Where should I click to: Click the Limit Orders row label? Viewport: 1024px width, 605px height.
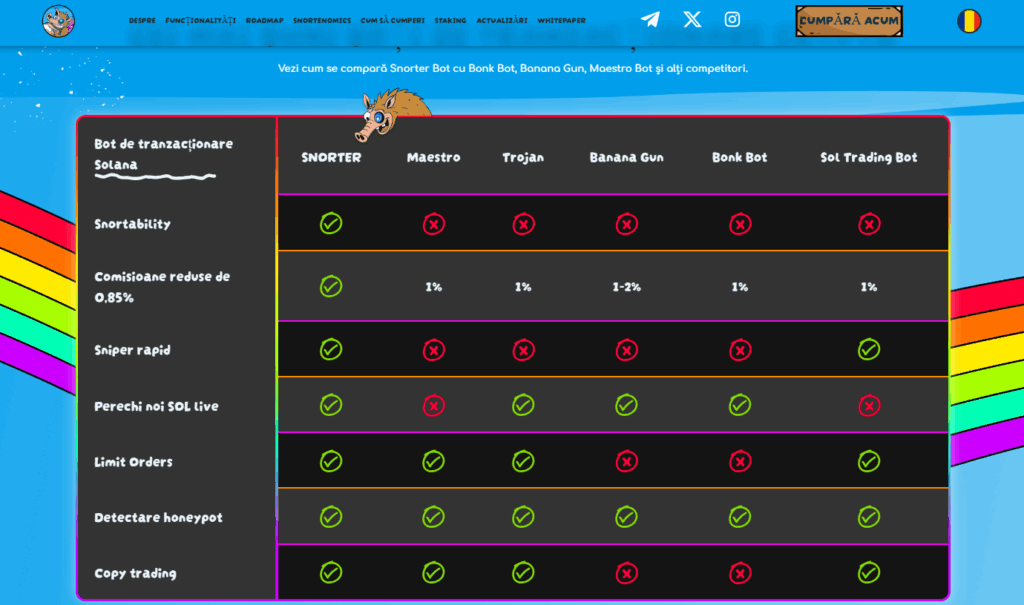[133, 462]
